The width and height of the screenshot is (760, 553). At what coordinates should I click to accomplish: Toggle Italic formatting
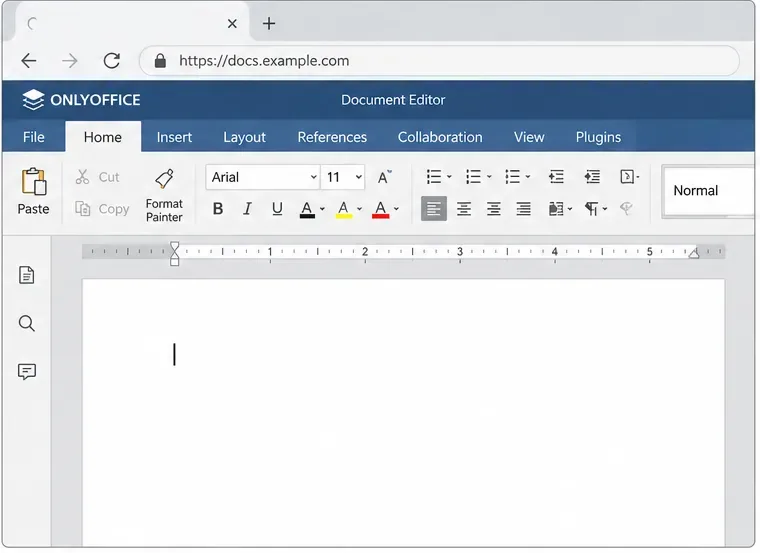coord(247,209)
